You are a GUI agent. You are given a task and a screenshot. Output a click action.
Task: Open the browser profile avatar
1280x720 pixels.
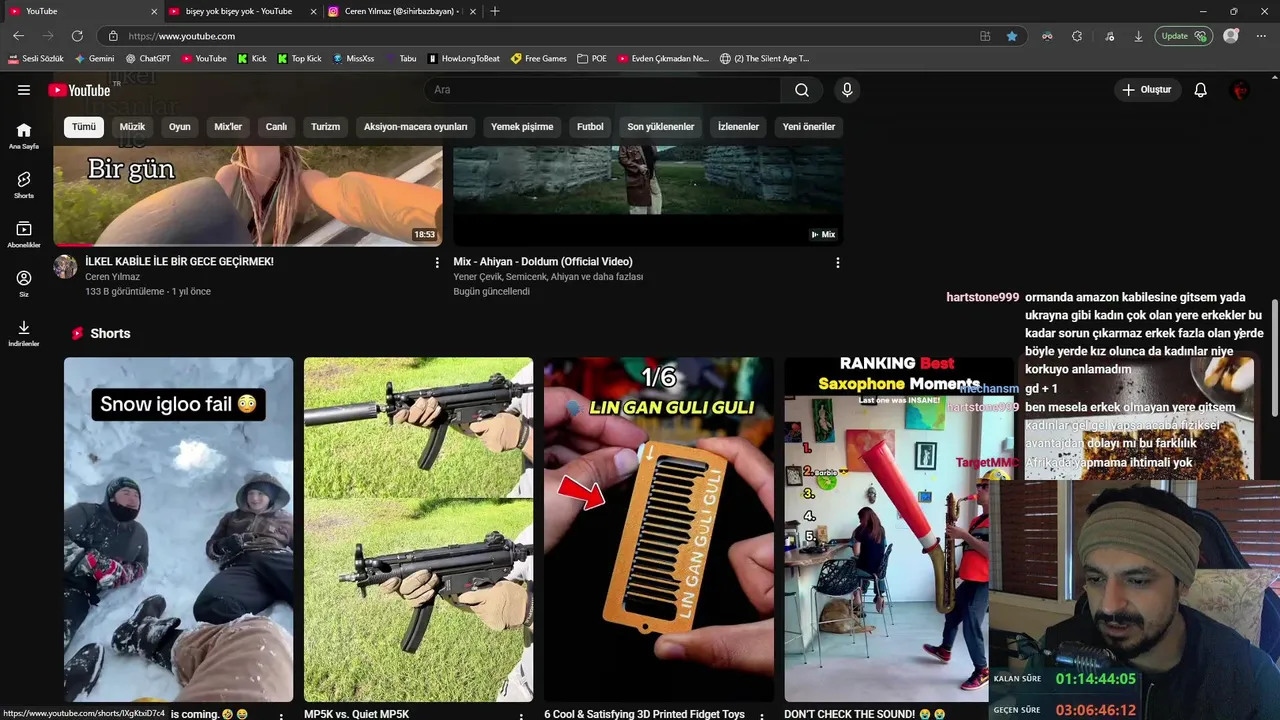(x=1231, y=36)
